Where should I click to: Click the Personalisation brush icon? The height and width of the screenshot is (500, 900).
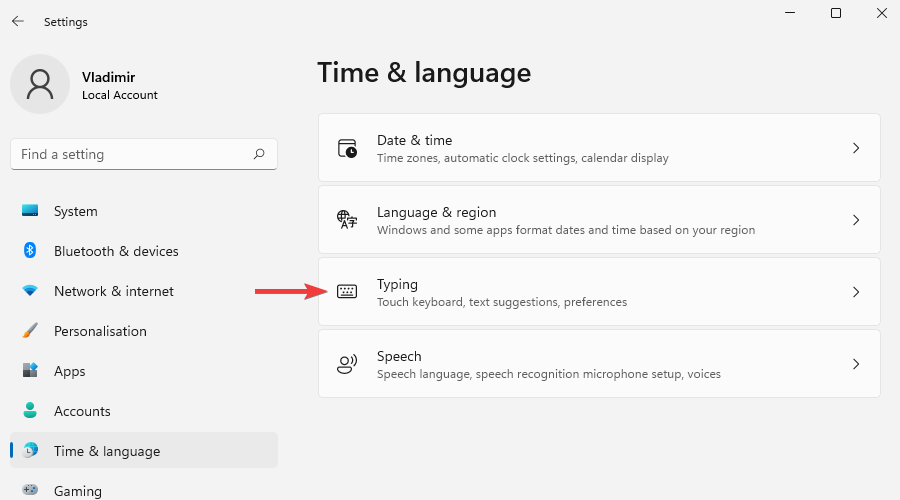[x=30, y=331]
